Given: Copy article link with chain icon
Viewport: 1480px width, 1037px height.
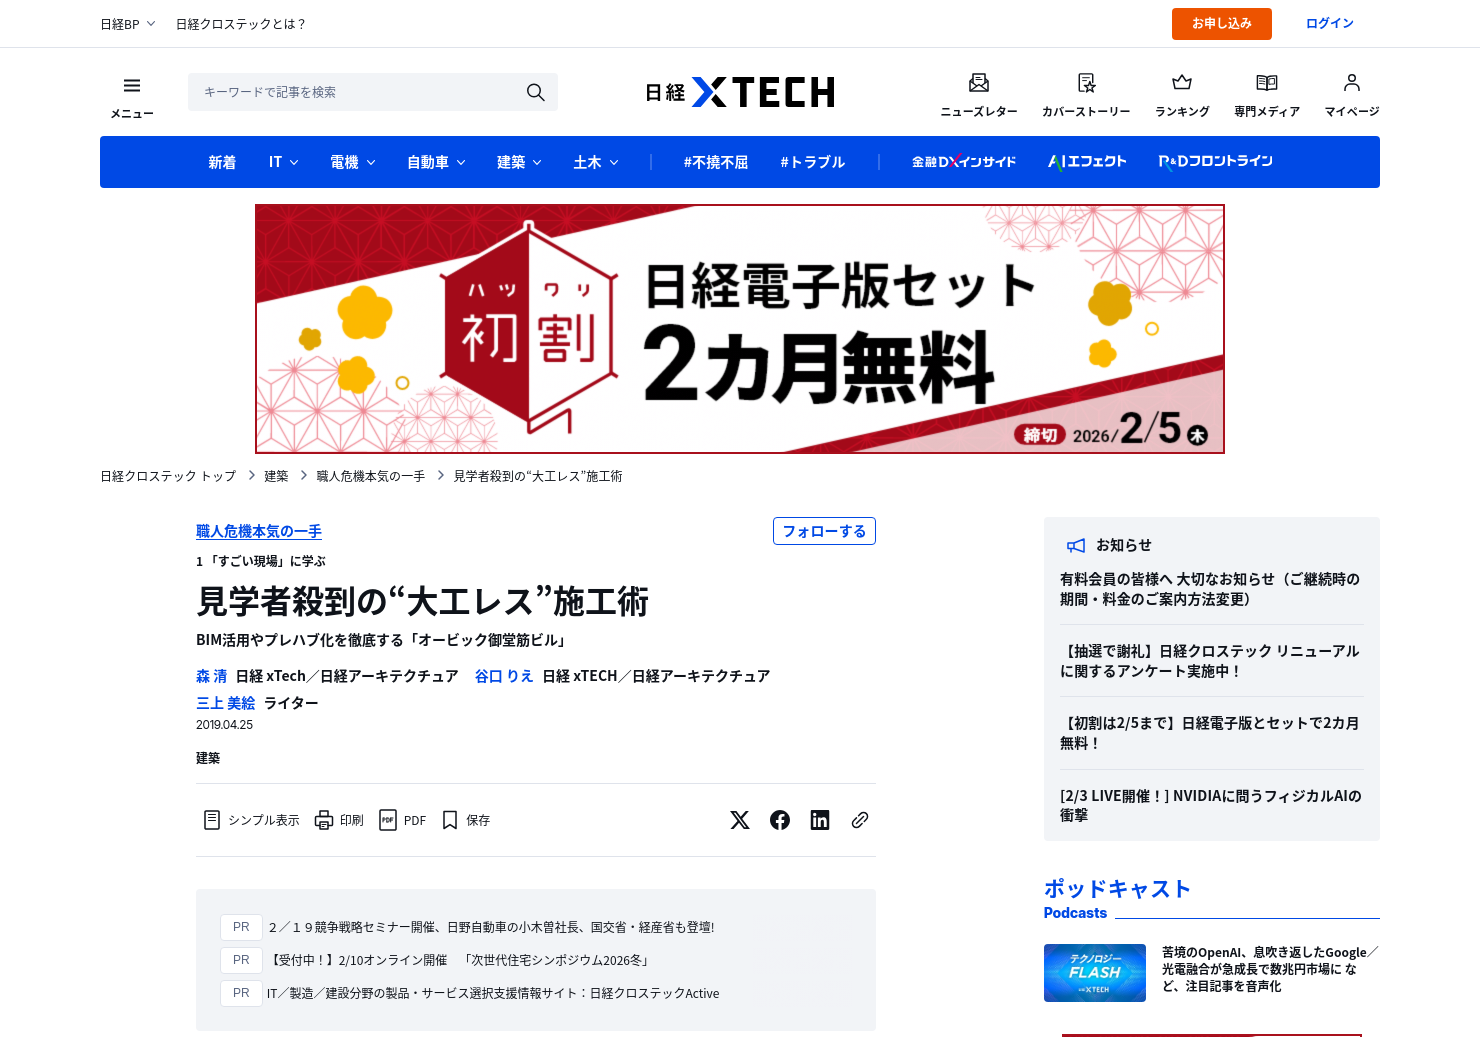Looking at the screenshot, I should pyautogui.click(x=860, y=820).
